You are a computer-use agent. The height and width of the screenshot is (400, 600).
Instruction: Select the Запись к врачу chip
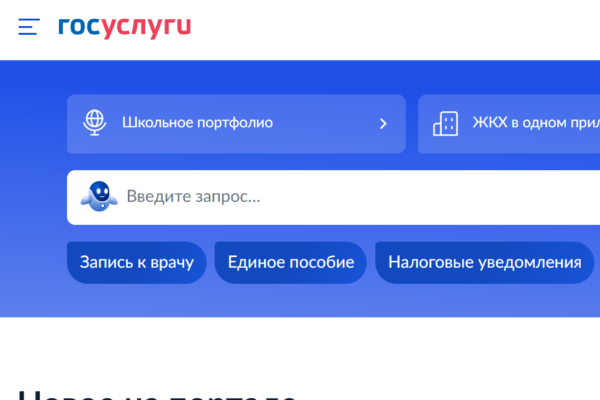pos(137,263)
